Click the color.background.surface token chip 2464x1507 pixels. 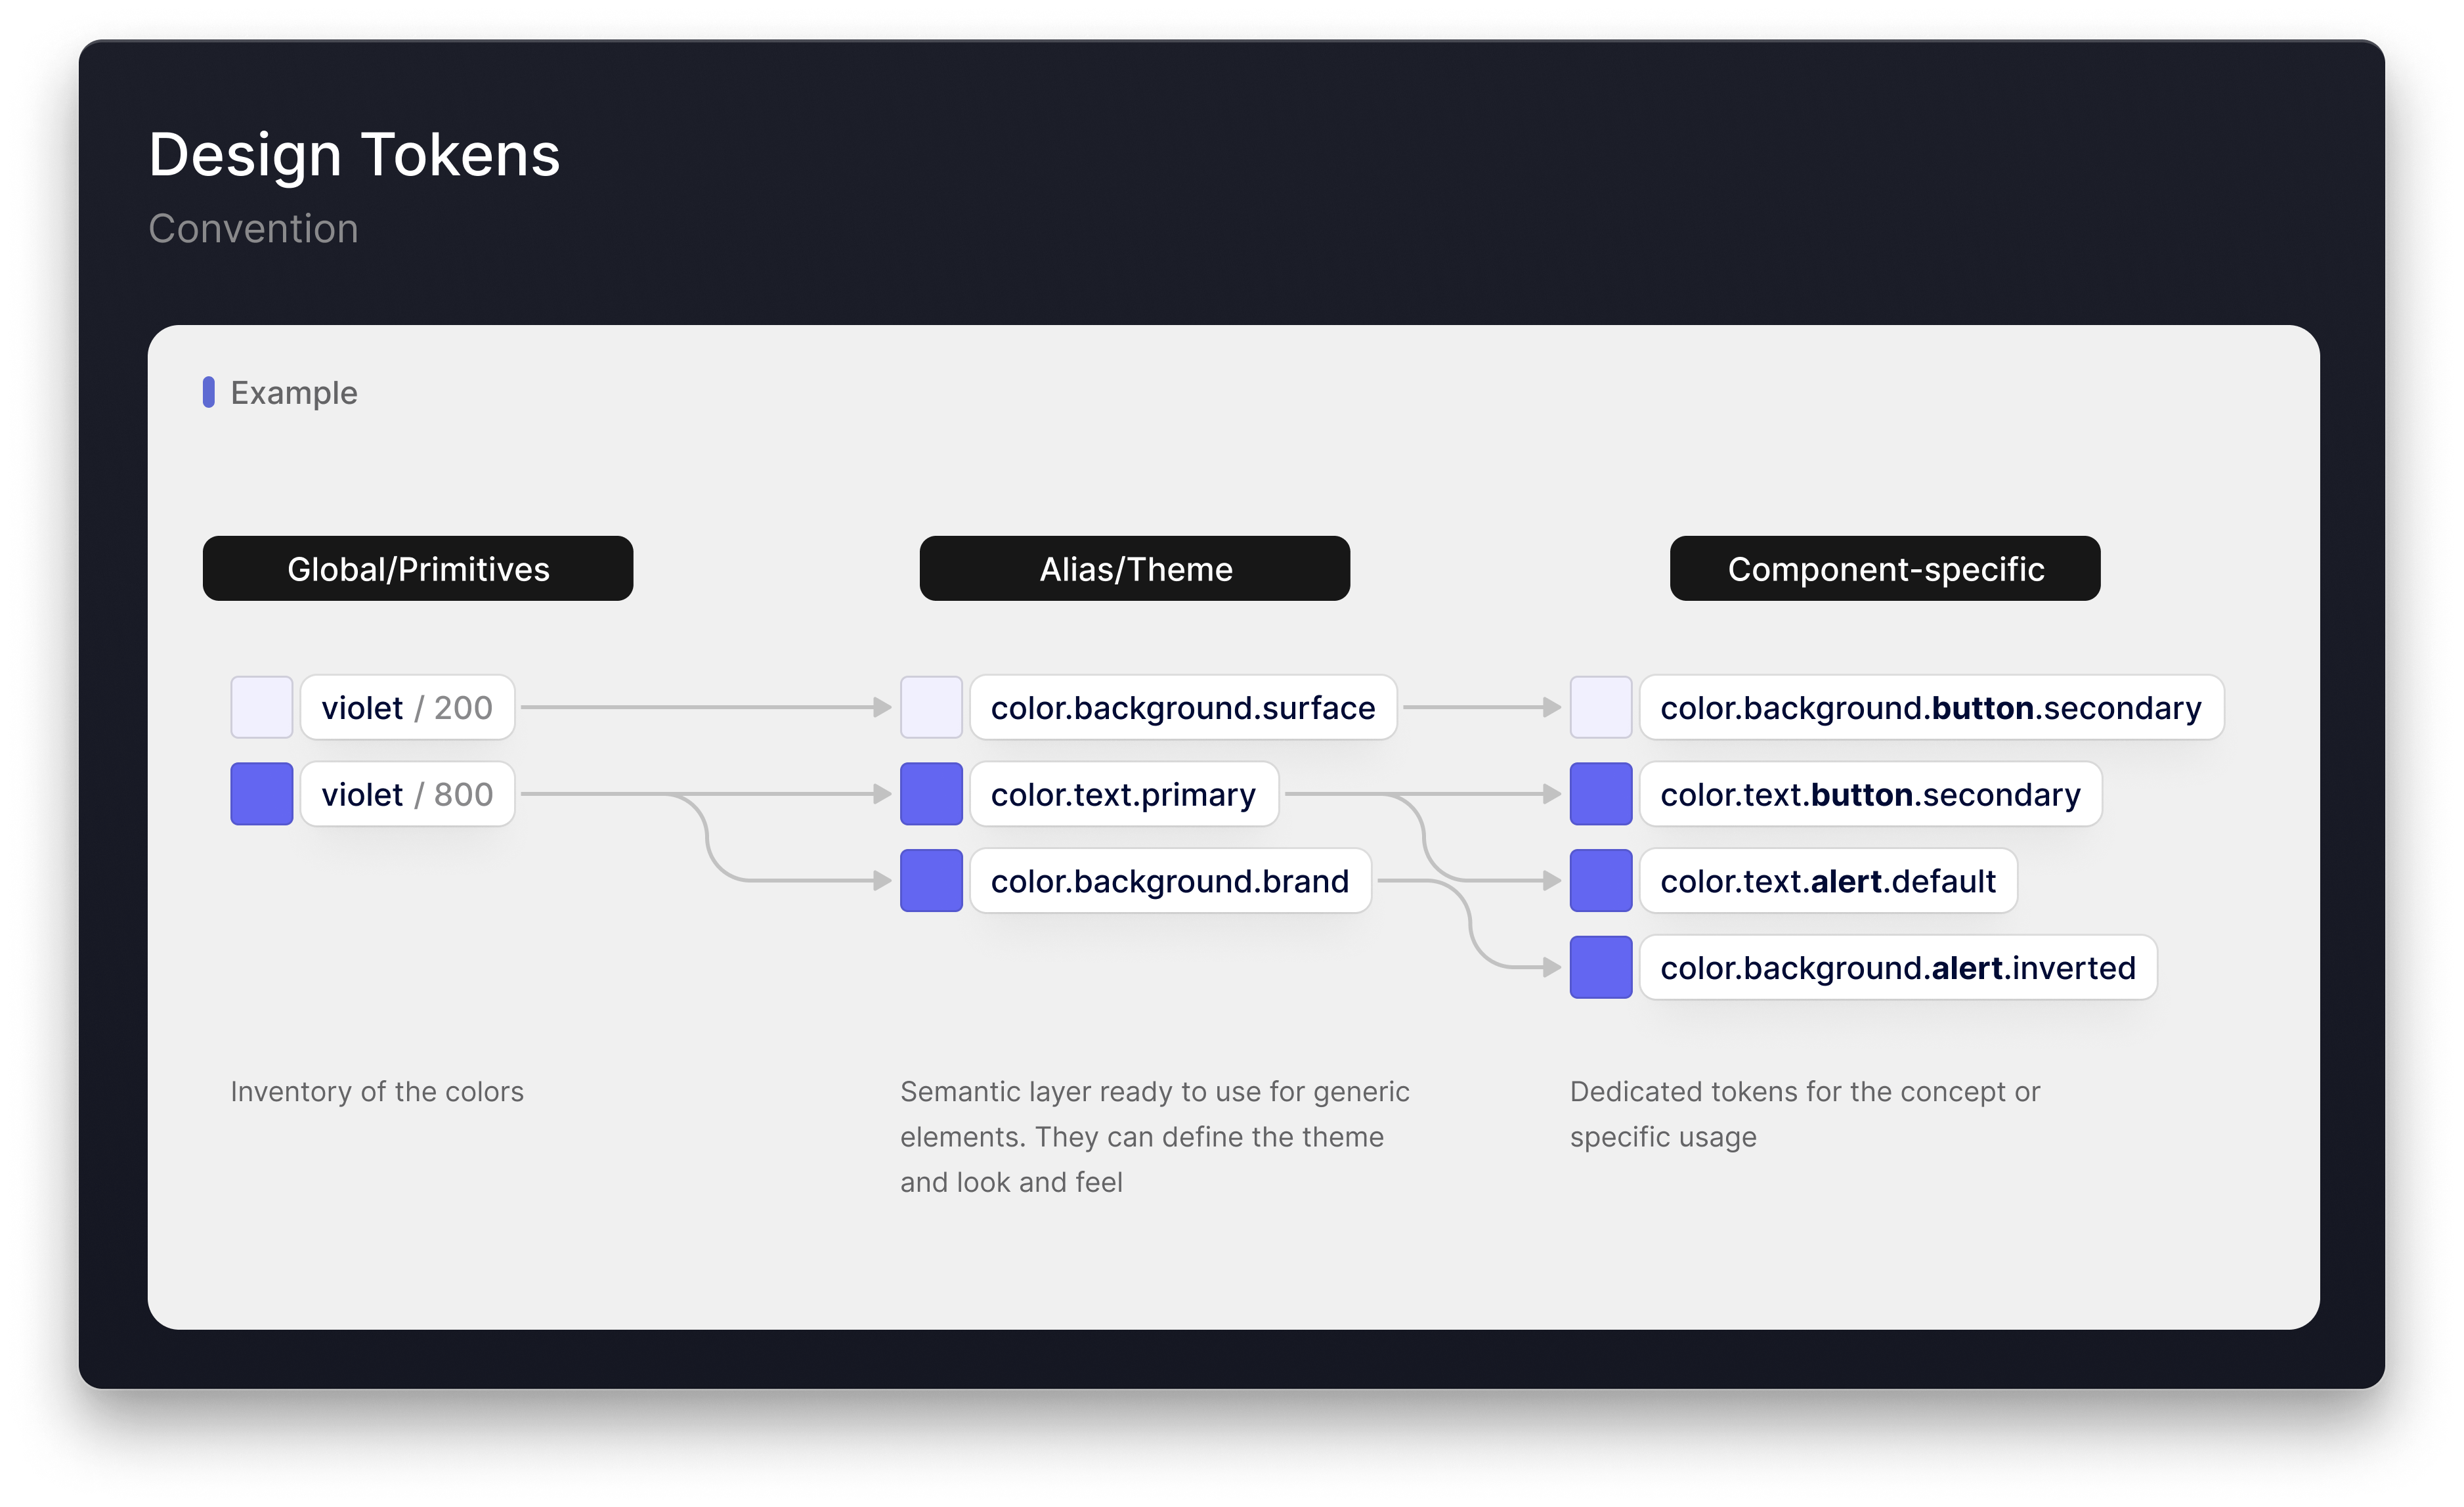point(1182,707)
